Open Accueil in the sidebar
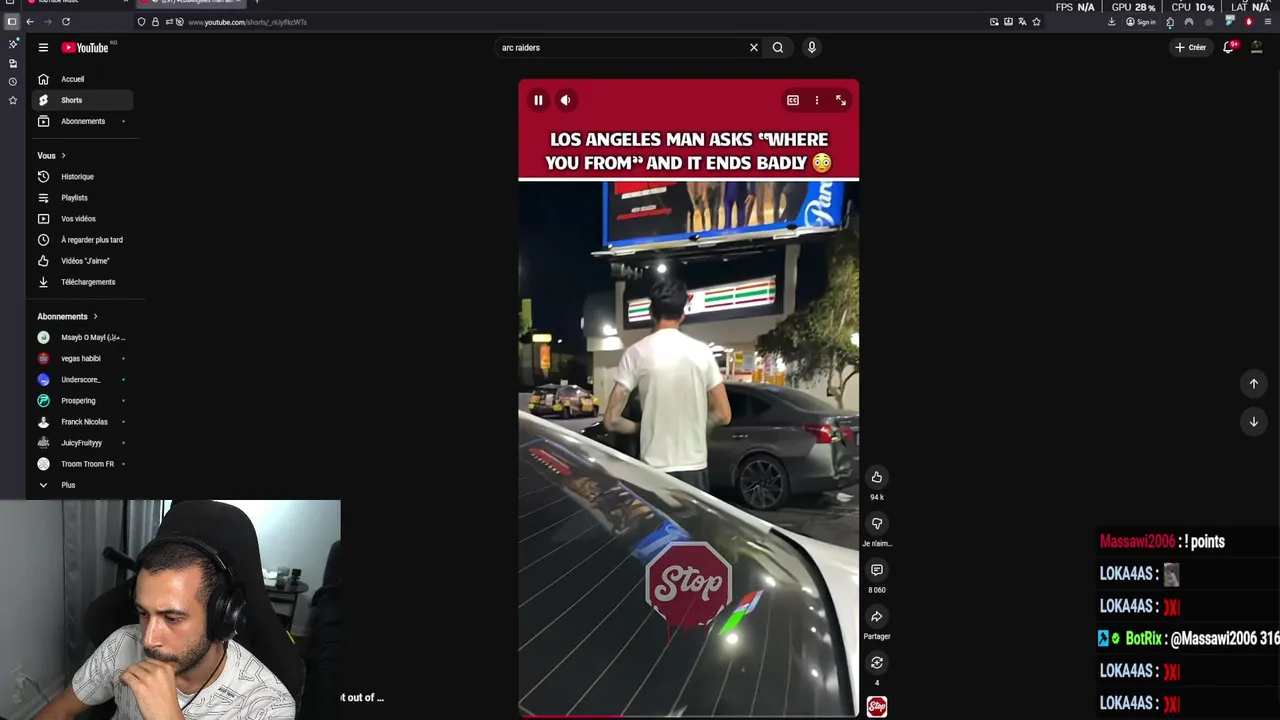This screenshot has width=1280, height=720. 81,79
